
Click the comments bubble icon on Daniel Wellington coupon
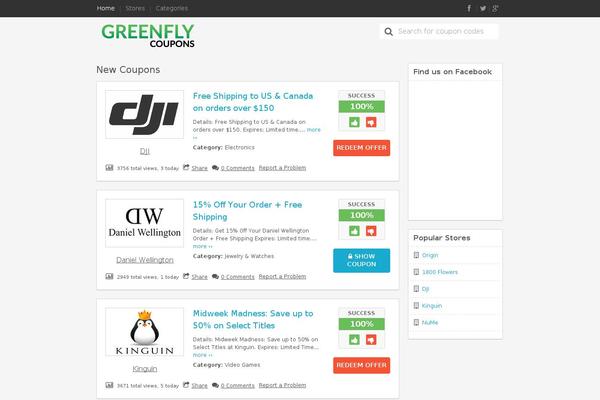(215, 276)
